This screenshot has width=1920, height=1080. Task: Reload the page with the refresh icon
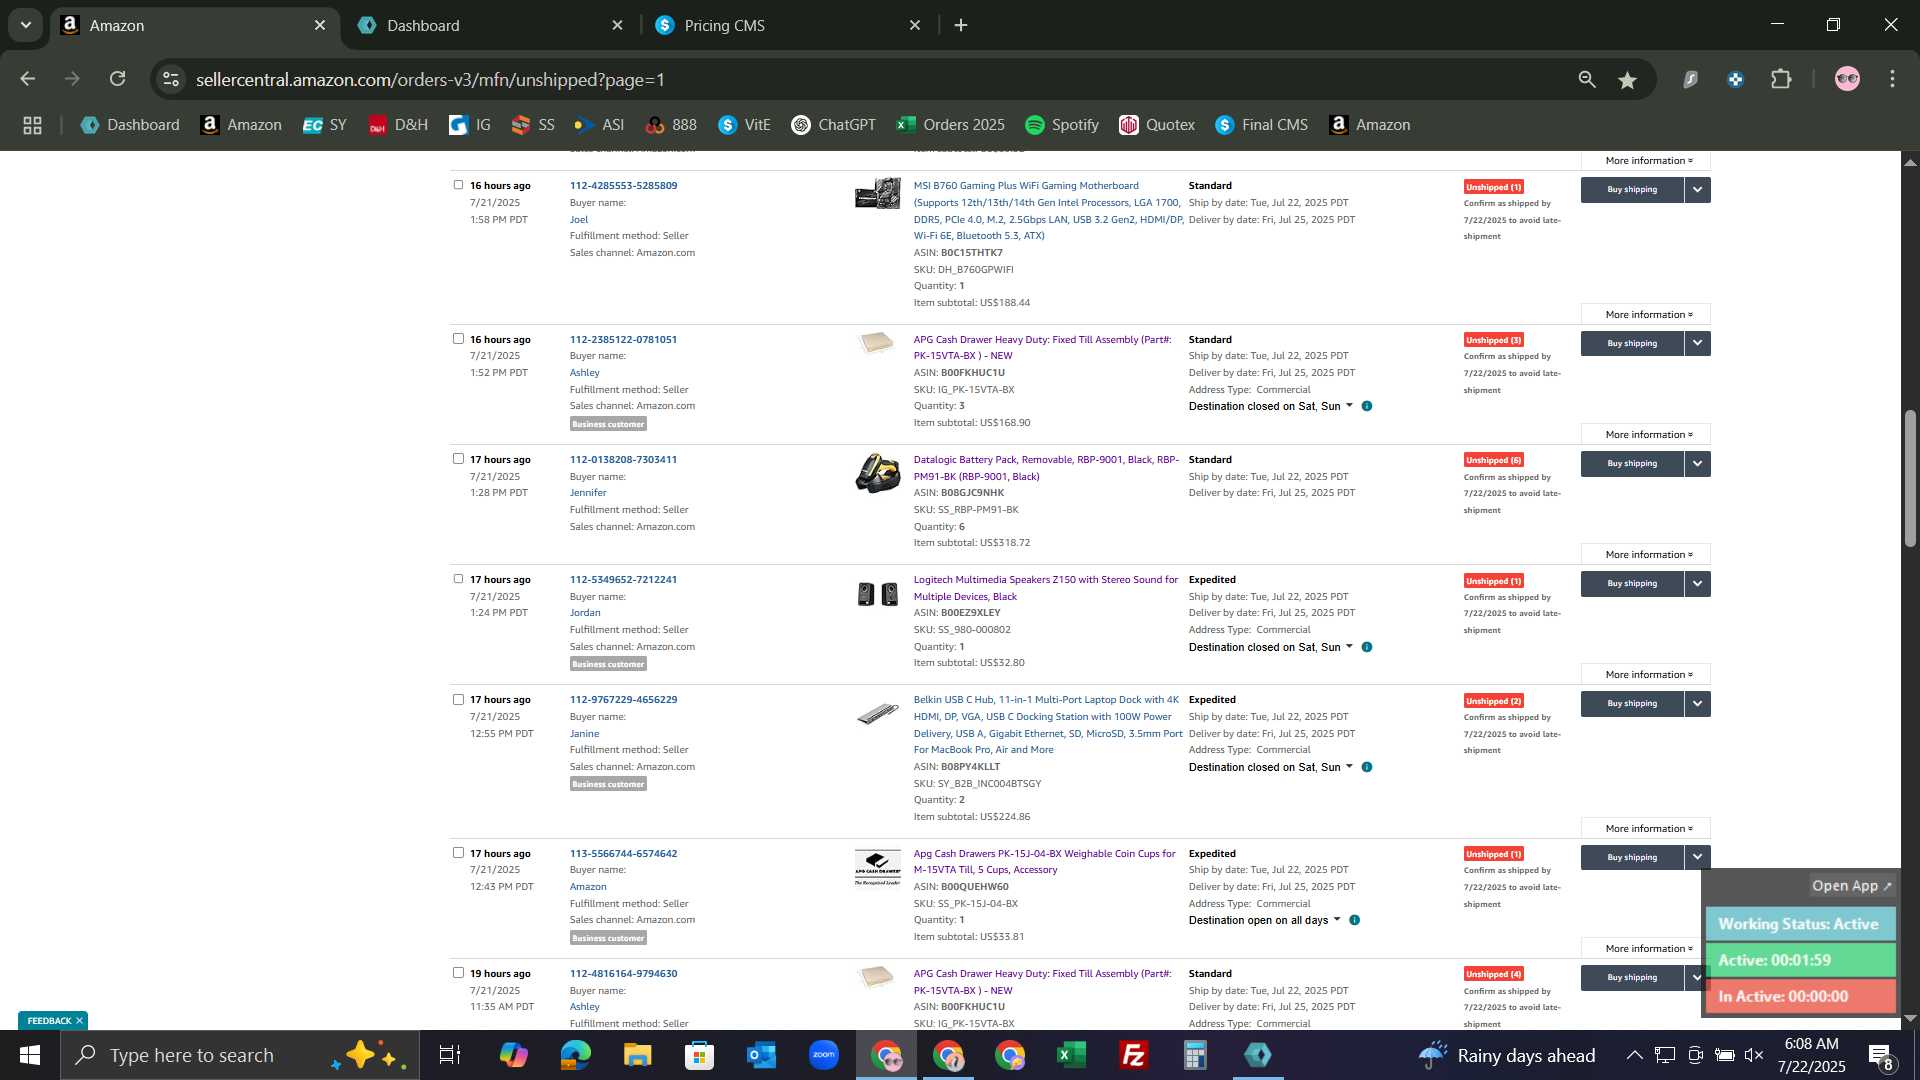(x=118, y=79)
